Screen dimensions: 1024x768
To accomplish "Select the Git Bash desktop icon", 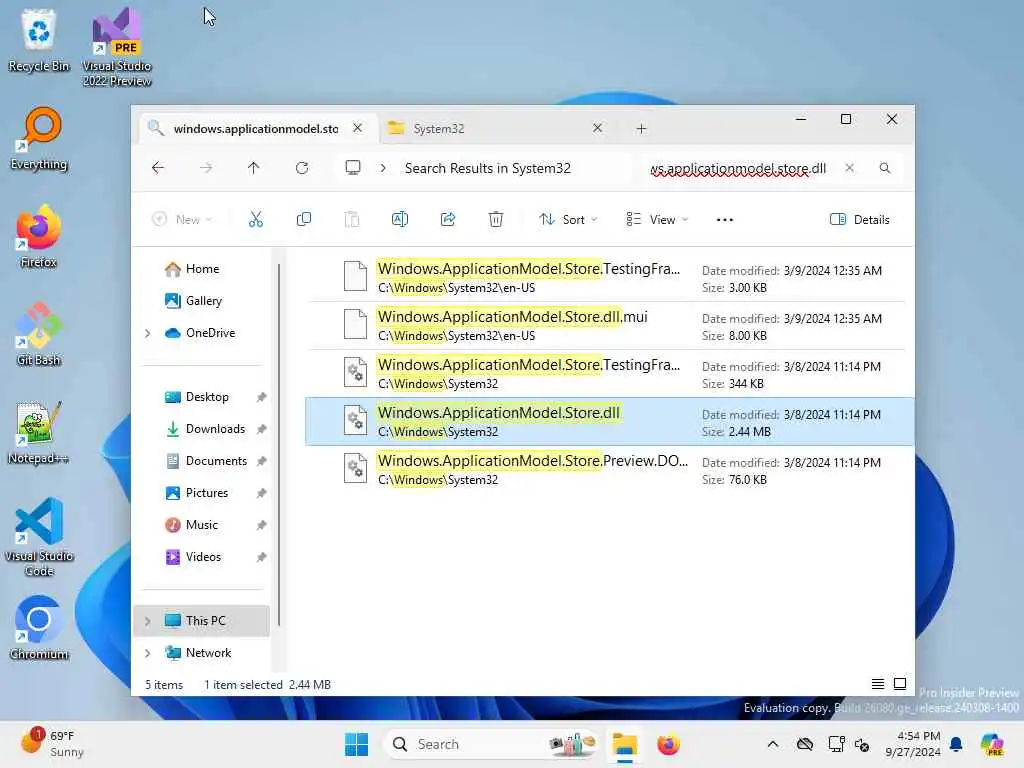I will click(x=39, y=334).
